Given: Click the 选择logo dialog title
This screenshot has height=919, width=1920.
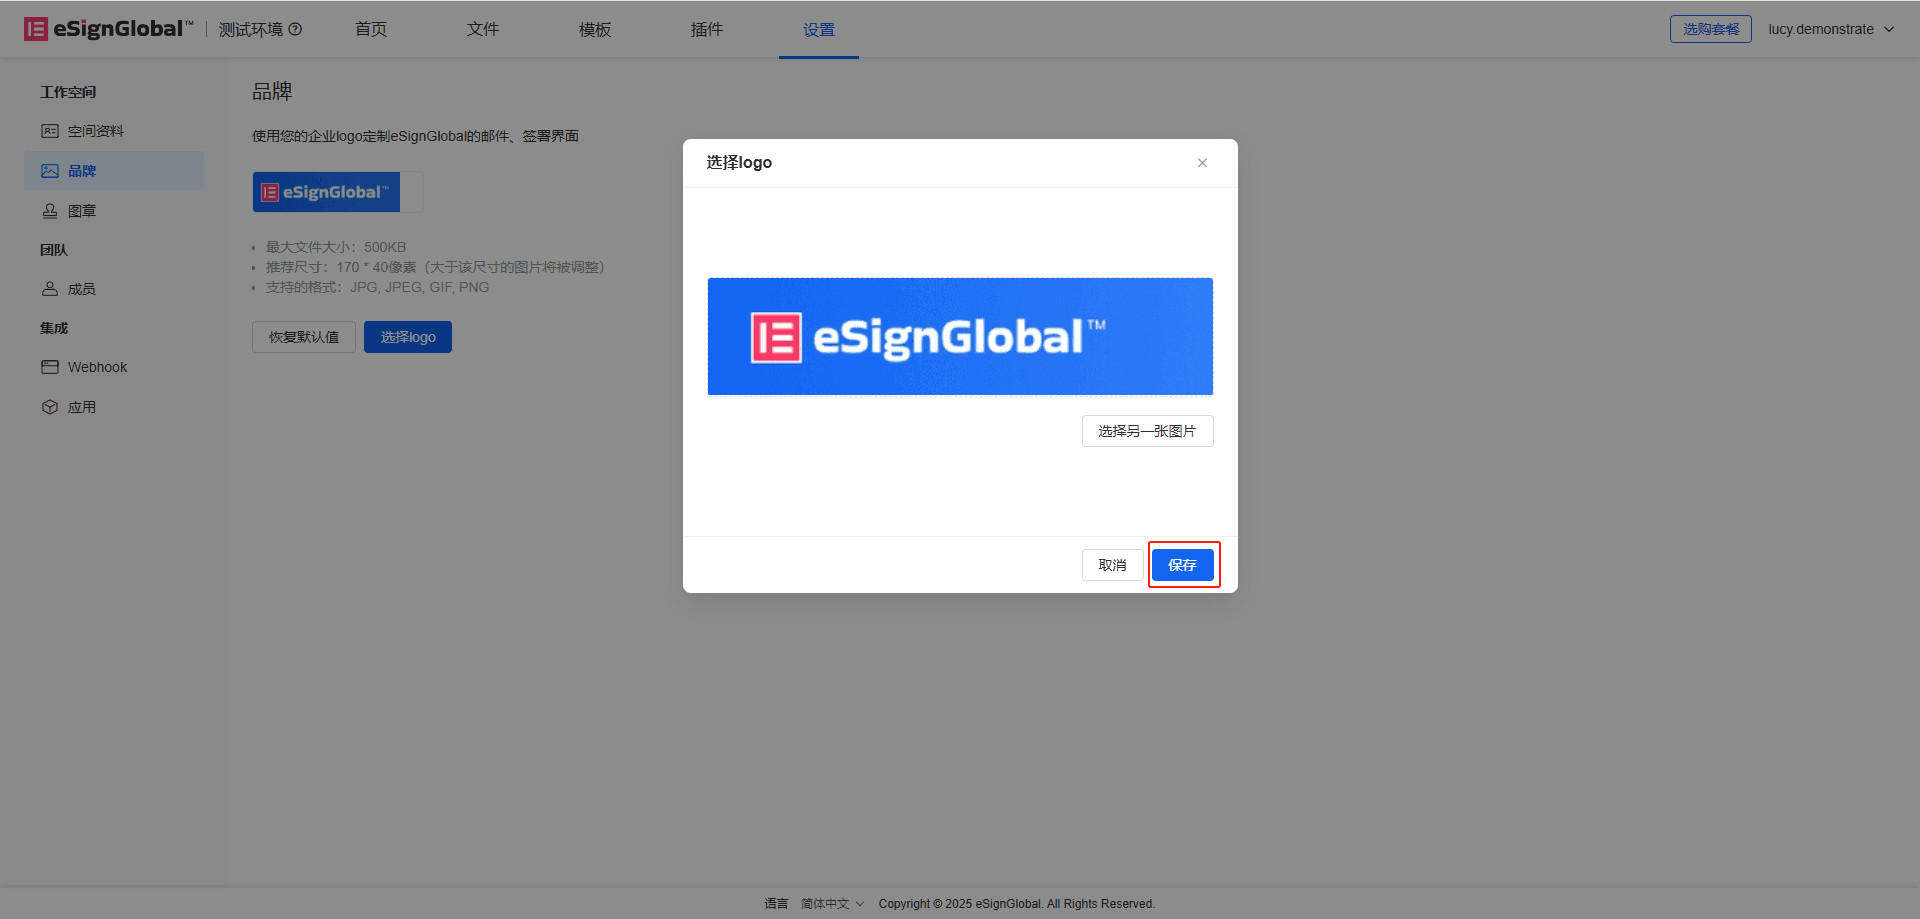Looking at the screenshot, I should click(x=739, y=162).
